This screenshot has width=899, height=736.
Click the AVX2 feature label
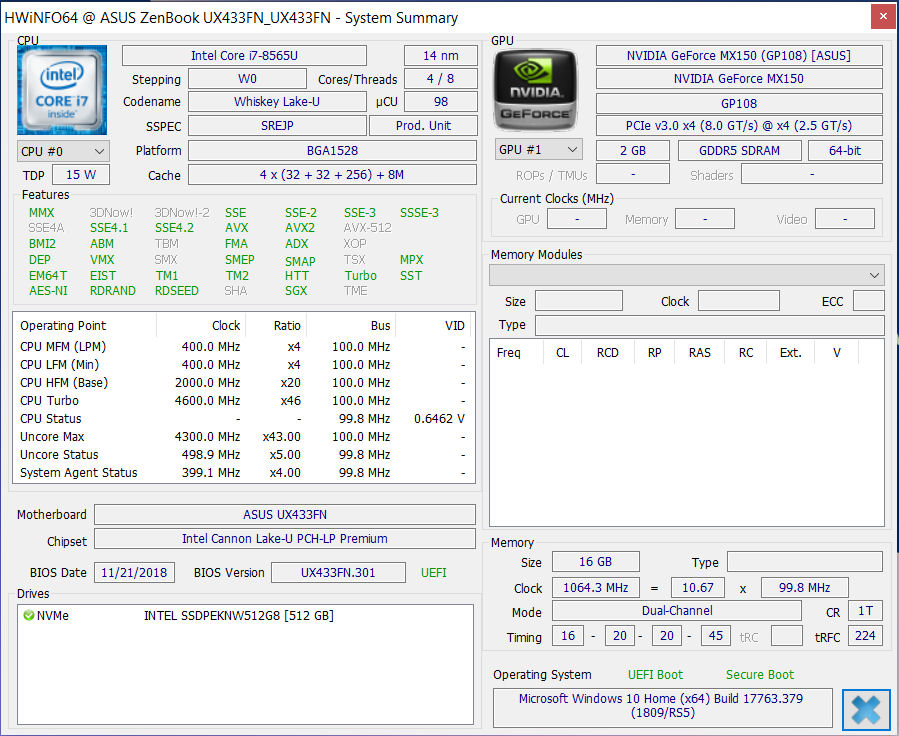pyautogui.click(x=300, y=228)
